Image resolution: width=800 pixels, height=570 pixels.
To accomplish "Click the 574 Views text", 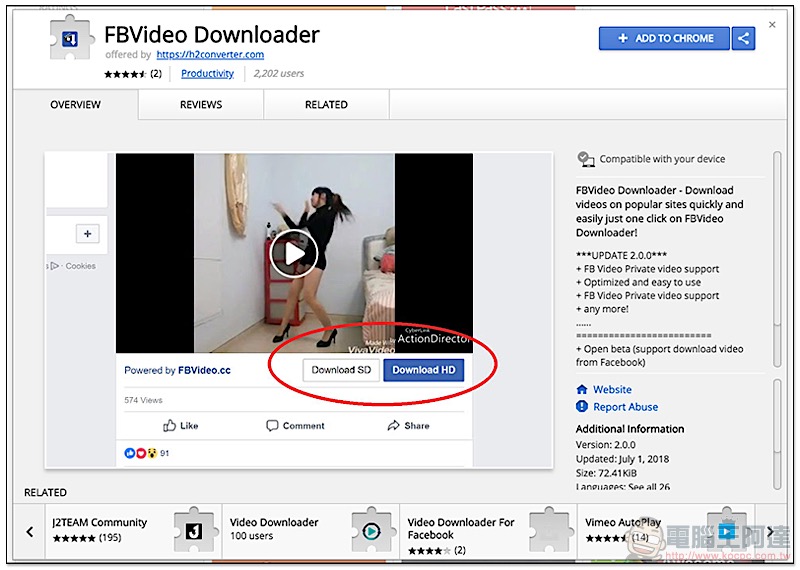I will click(x=143, y=400).
